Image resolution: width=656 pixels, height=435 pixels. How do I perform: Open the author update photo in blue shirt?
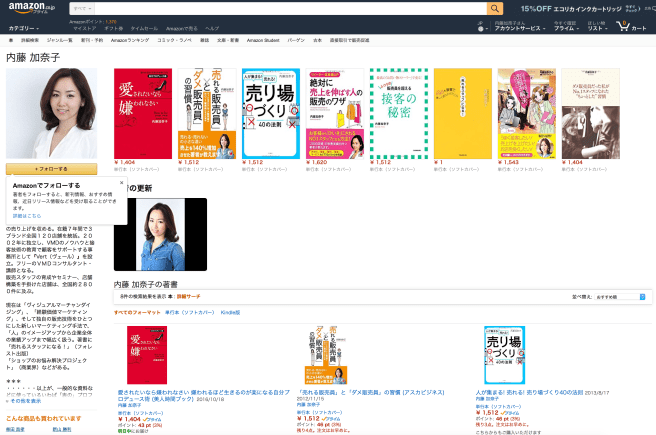(x=160, y=234)
